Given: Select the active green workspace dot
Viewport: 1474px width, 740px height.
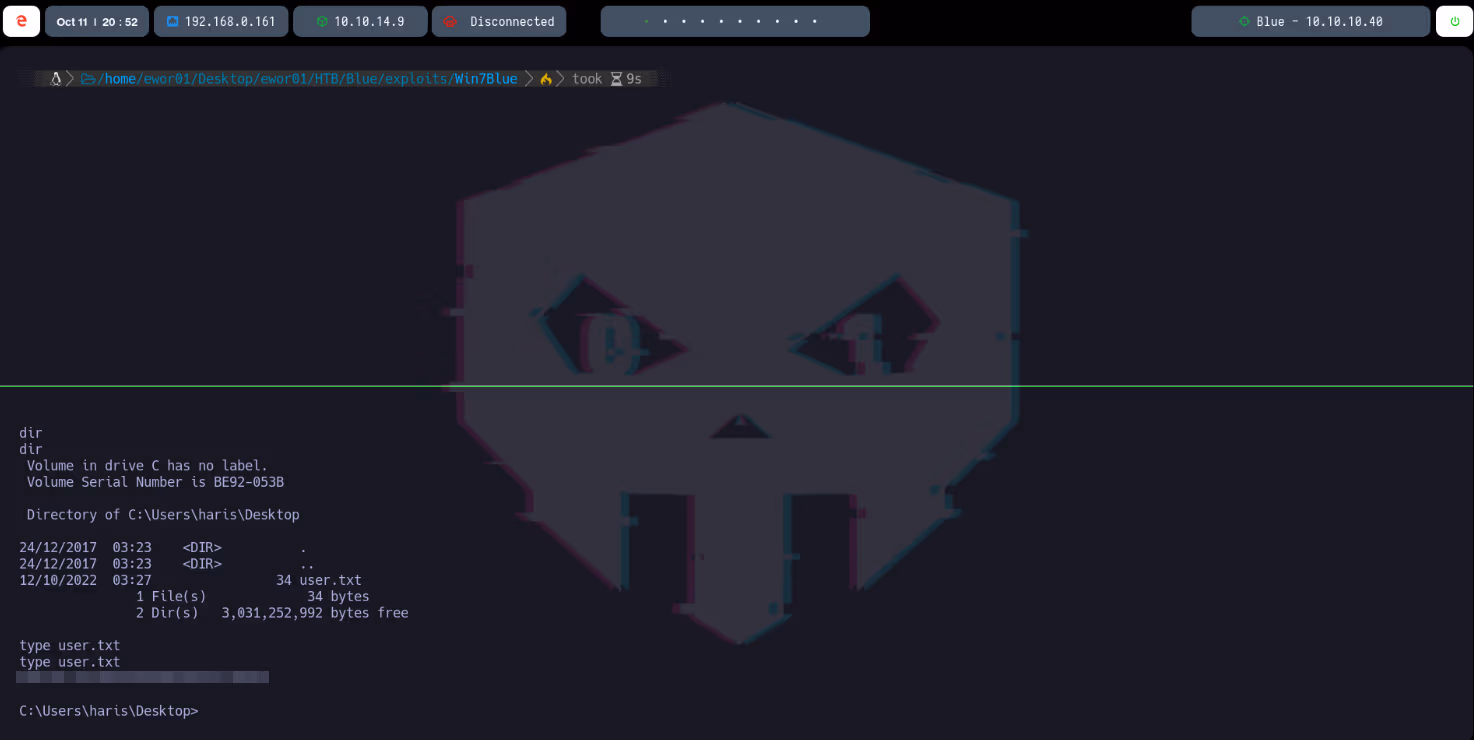Looking at the screenshot, I should click(646, 21).
